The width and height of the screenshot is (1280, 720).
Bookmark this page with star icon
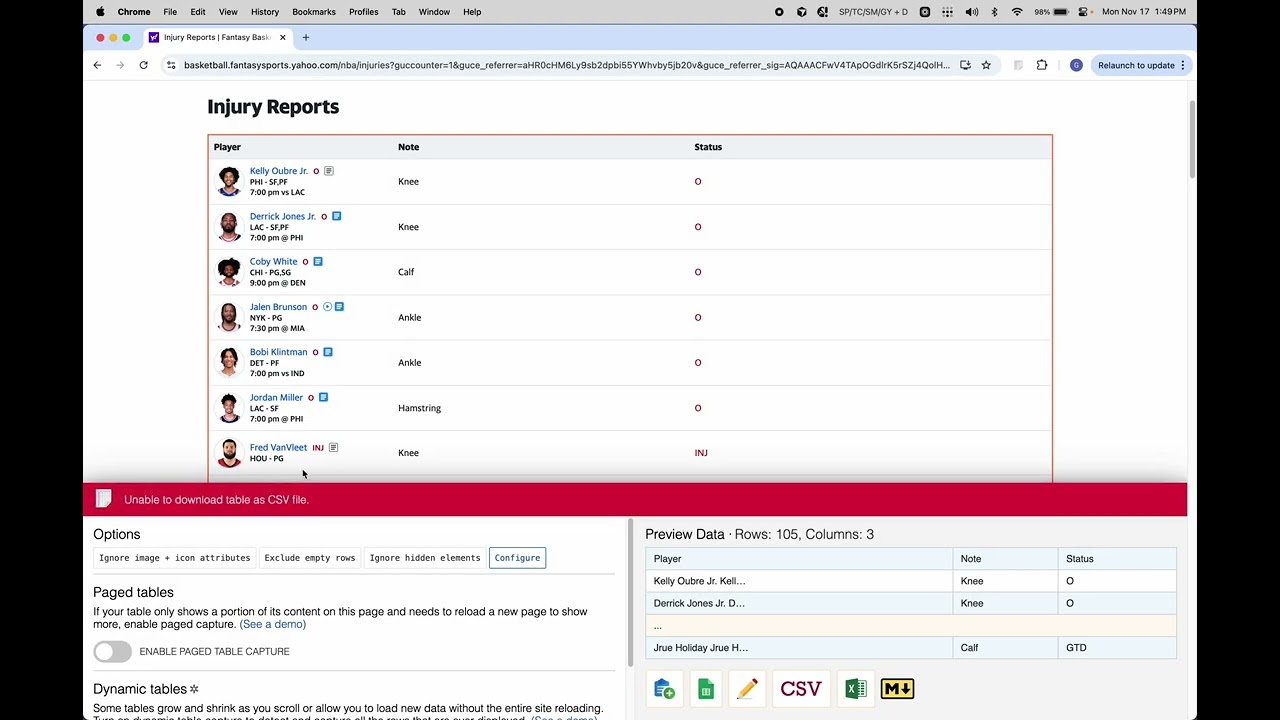click(x=986, y=65)
